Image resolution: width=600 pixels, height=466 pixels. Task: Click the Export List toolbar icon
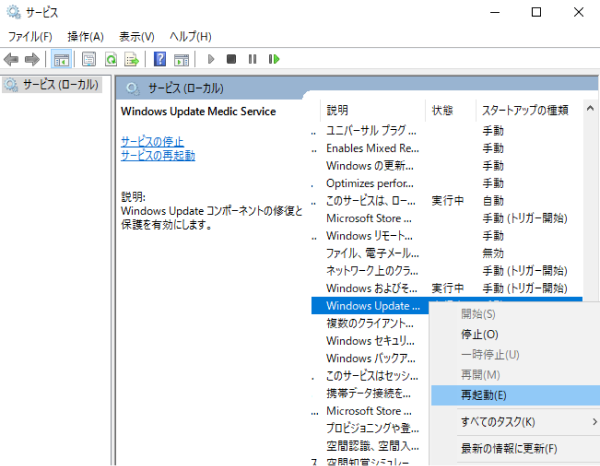(x=131, y=60)
